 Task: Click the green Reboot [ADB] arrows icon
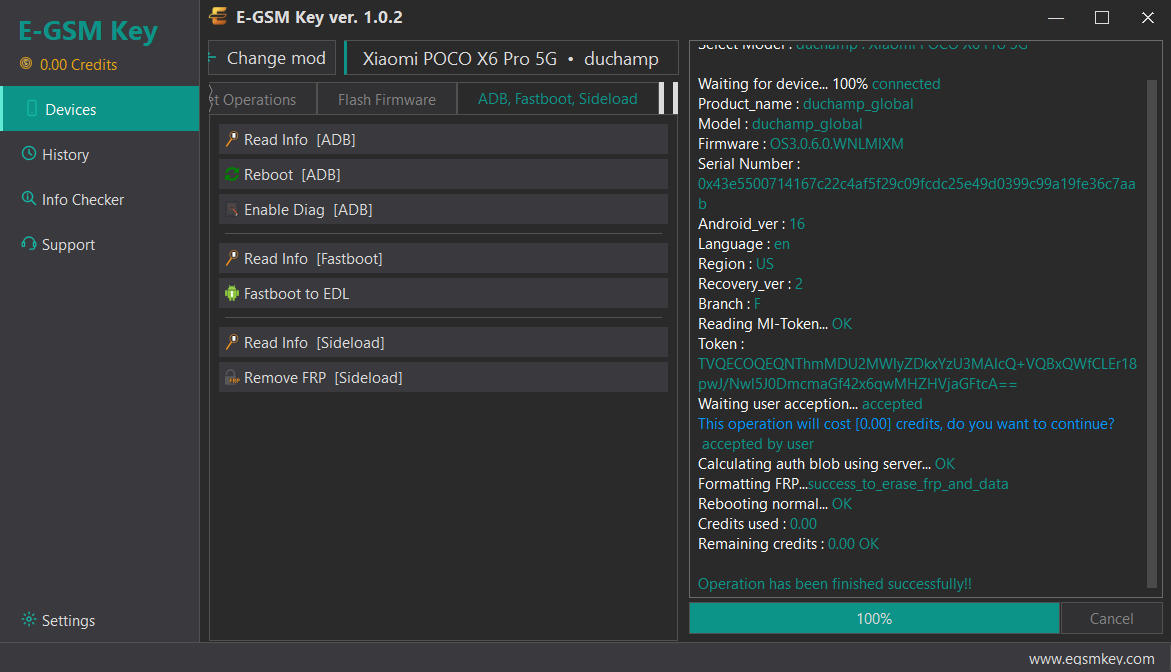coord(232,174)
